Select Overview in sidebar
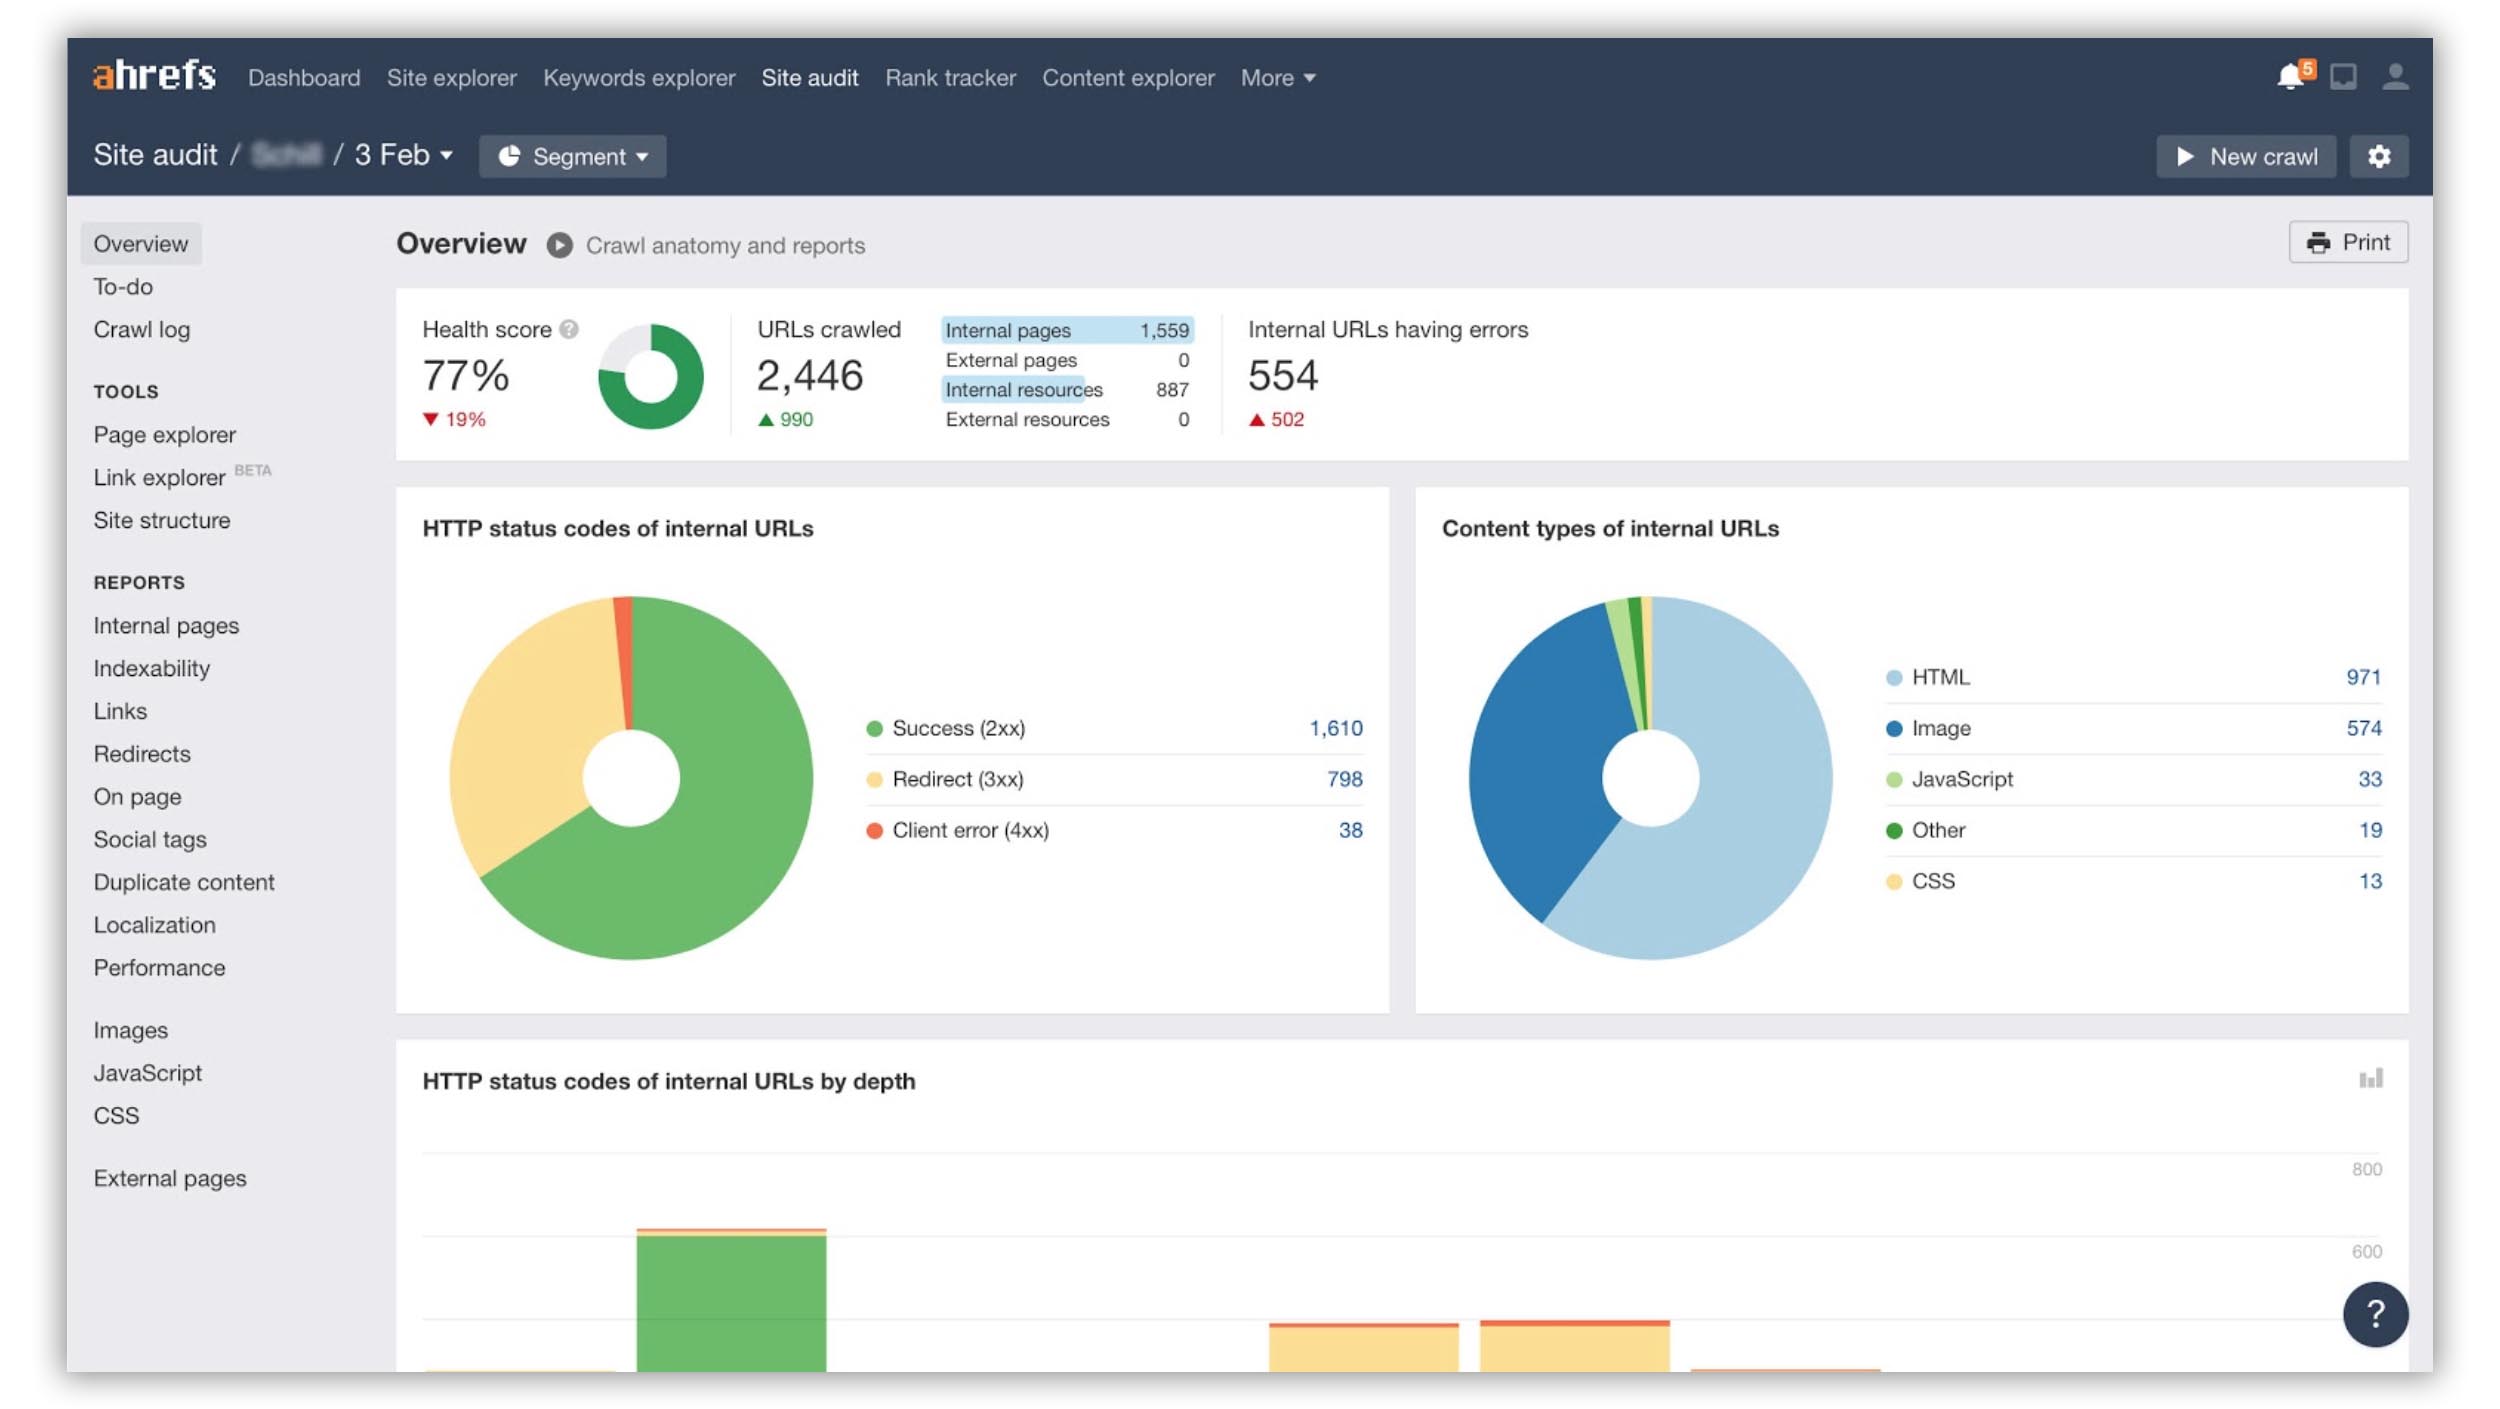 (x=140, y=243)
